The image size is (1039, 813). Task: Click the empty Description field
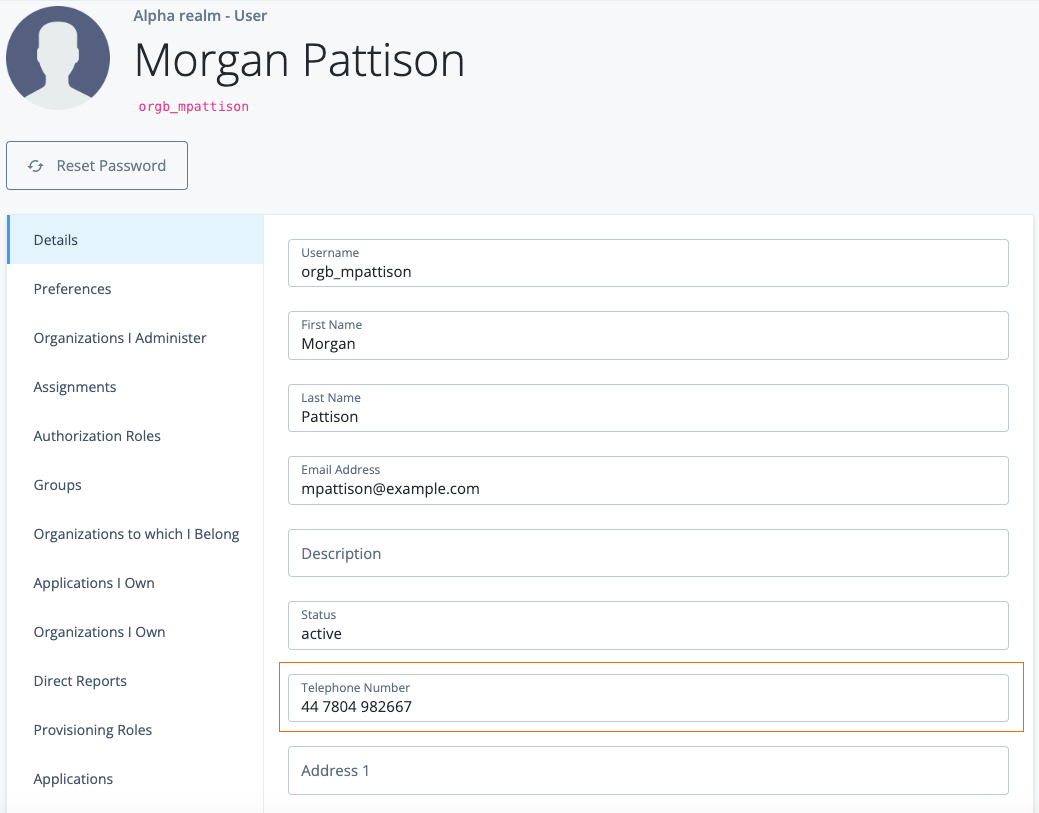tap(648, 553)
